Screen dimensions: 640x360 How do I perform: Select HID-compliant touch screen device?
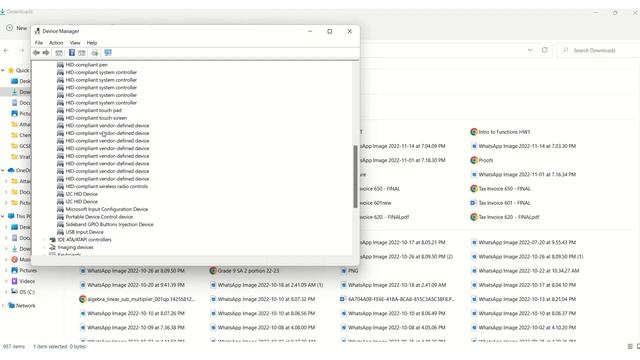96,118
